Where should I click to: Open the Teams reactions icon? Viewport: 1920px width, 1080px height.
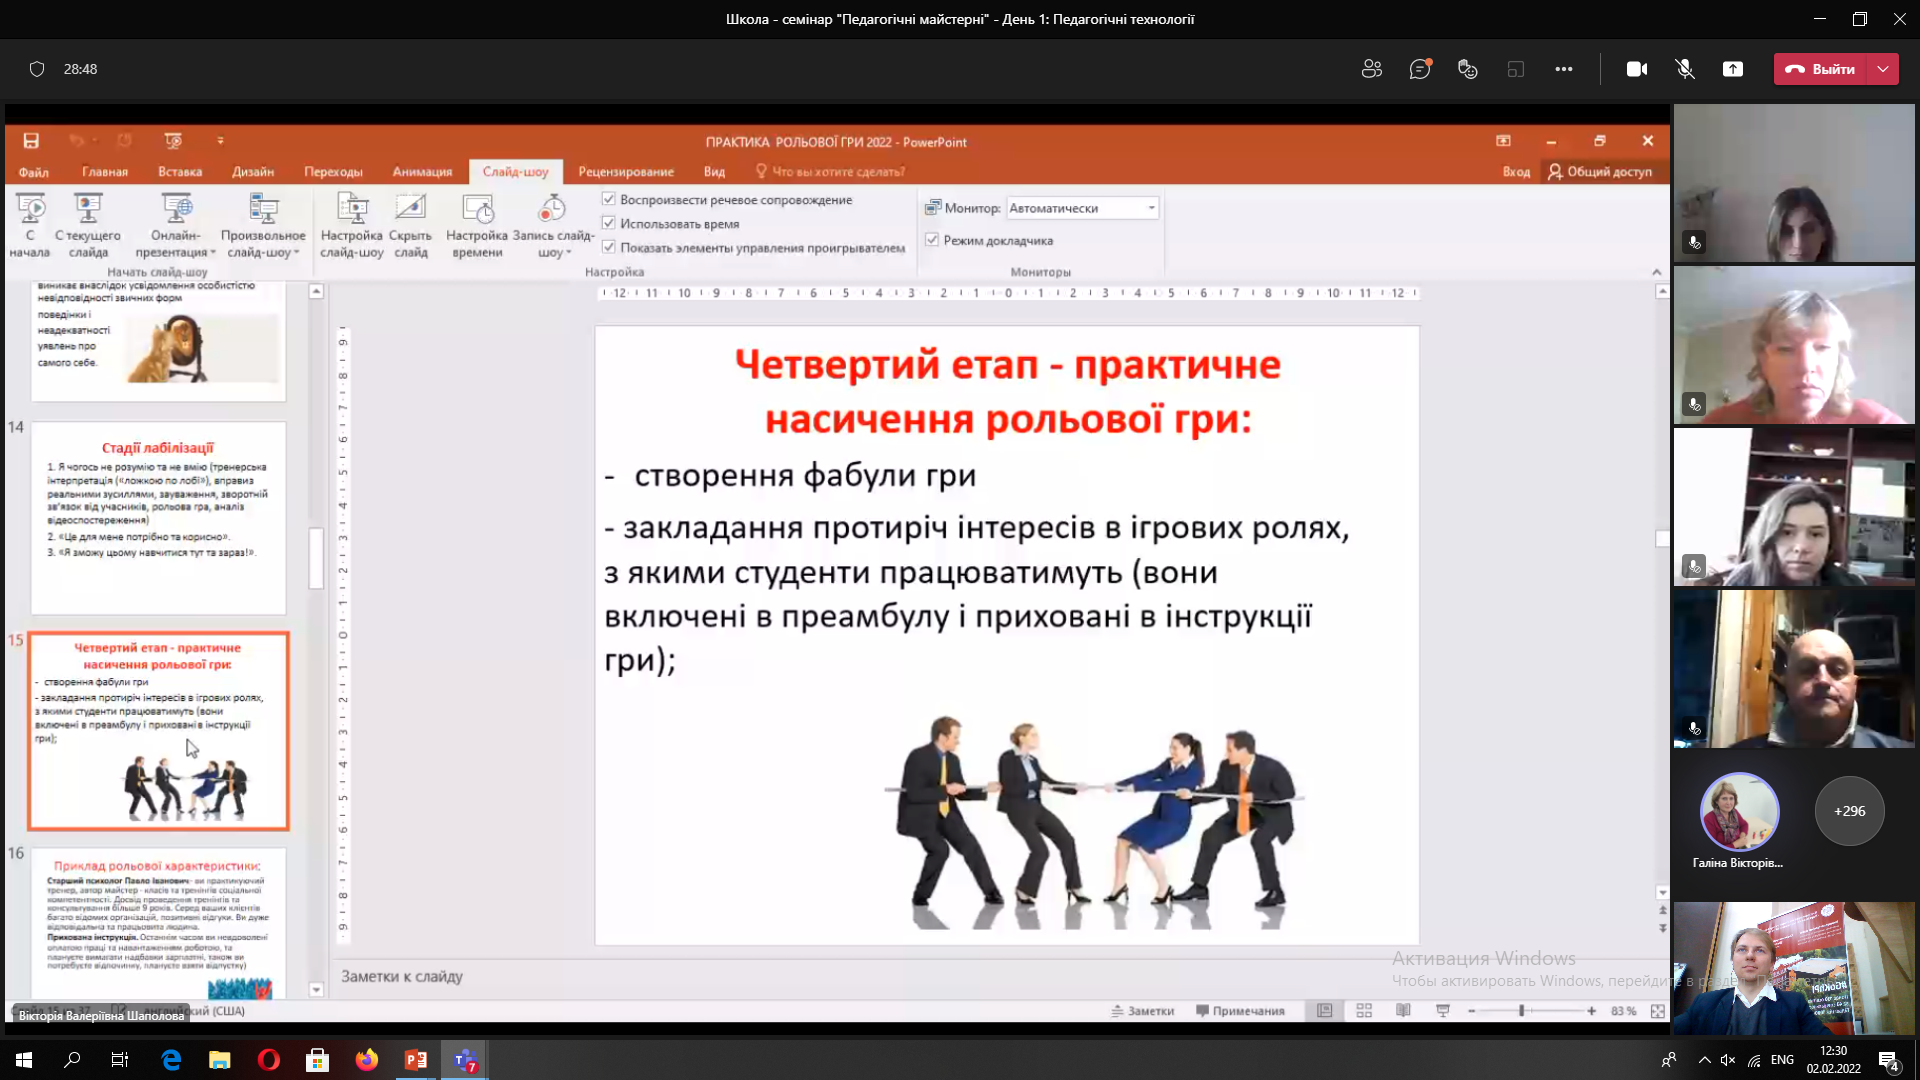tap(1467, 69)
